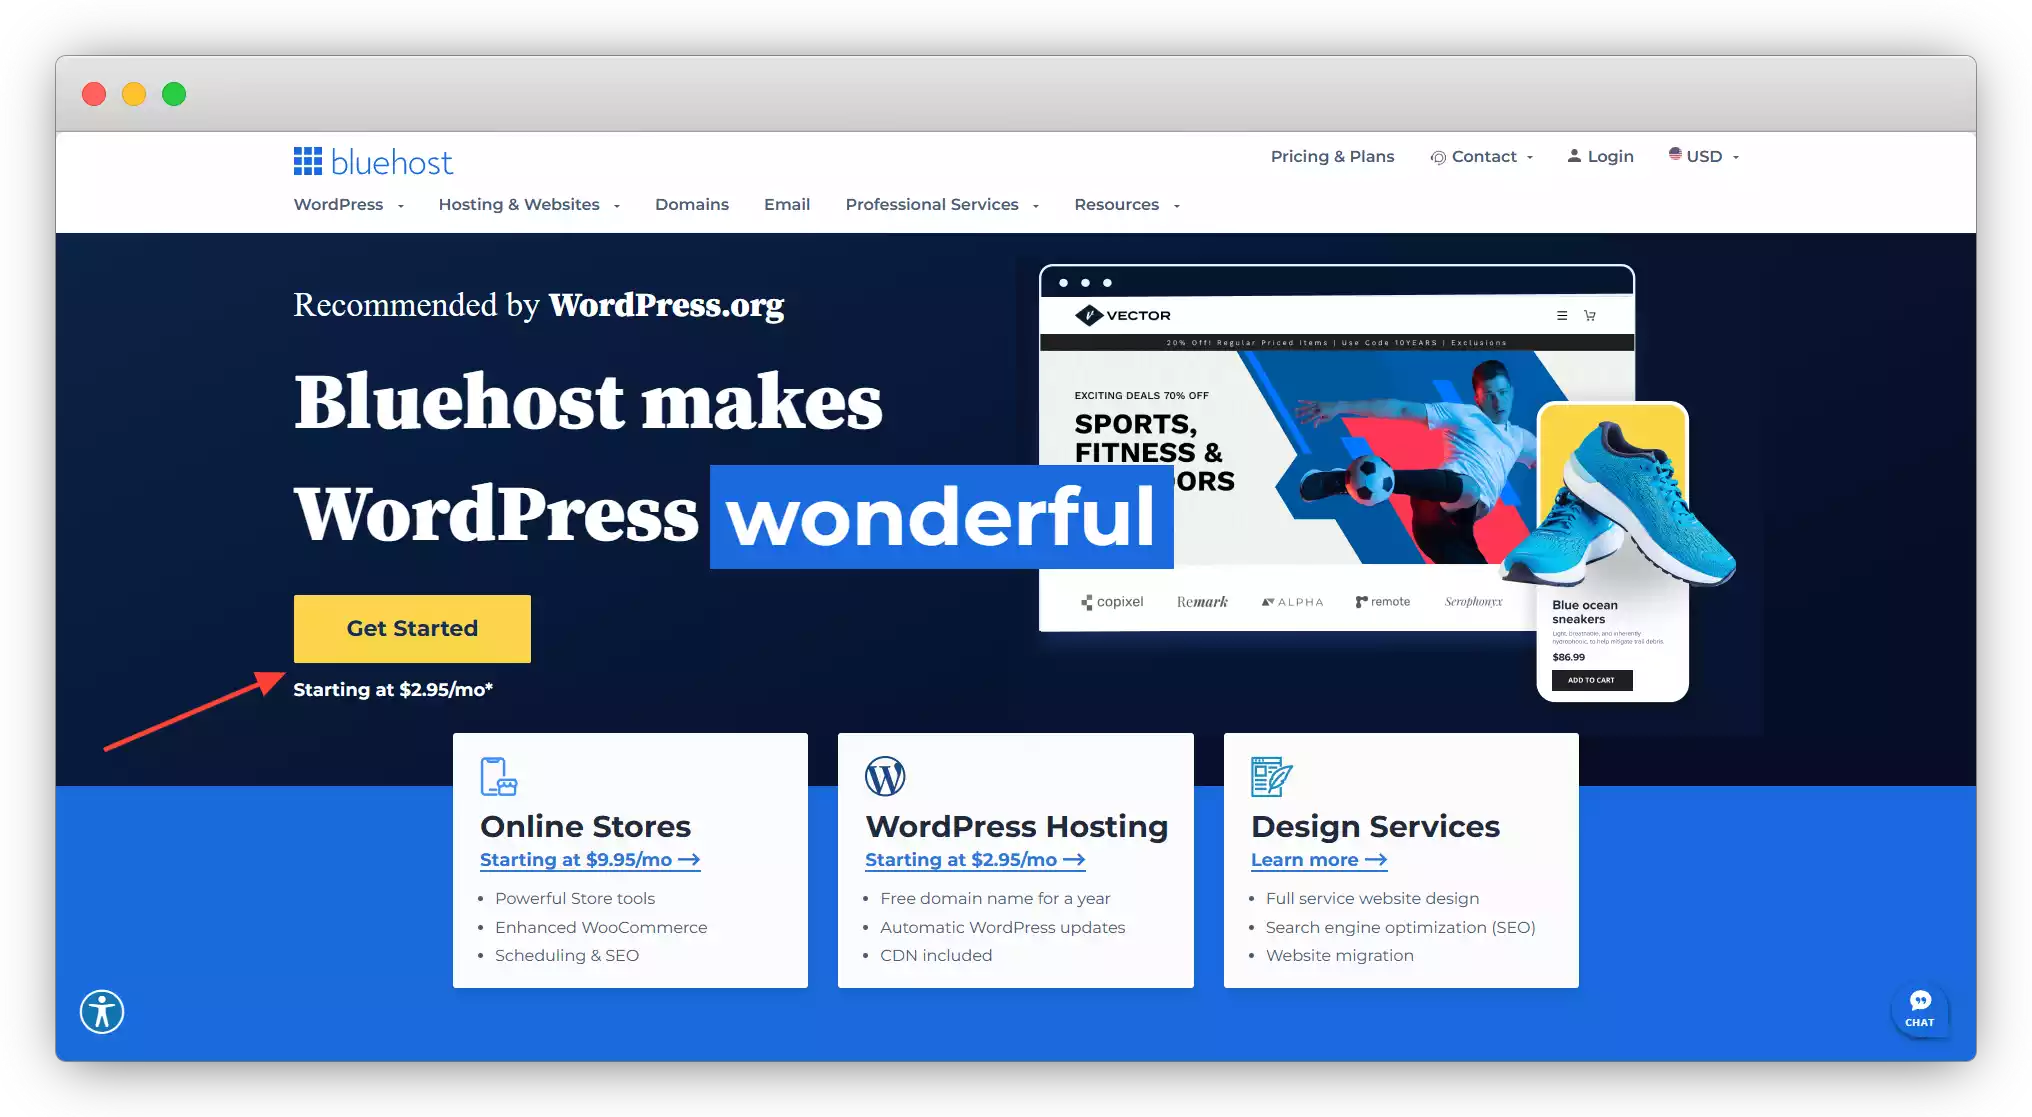Click the copixel brand logo

click(1112, 602)
